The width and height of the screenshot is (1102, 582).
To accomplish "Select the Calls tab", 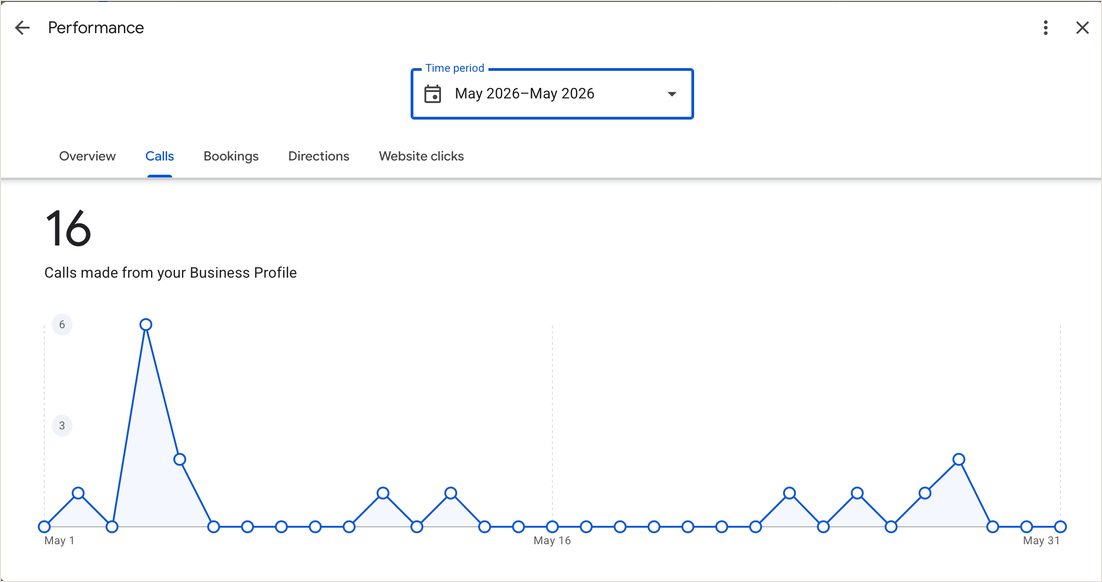I will [160, 156].
